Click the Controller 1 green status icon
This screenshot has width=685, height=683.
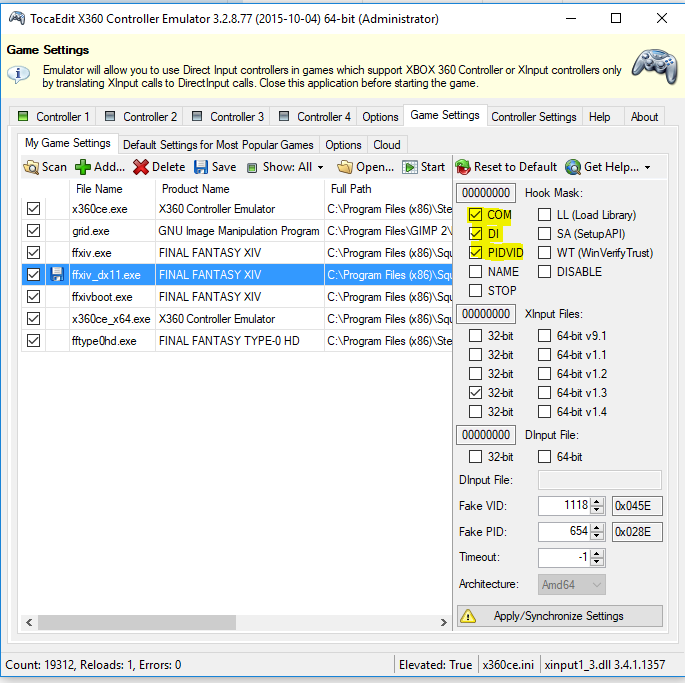tap(23, 116)
